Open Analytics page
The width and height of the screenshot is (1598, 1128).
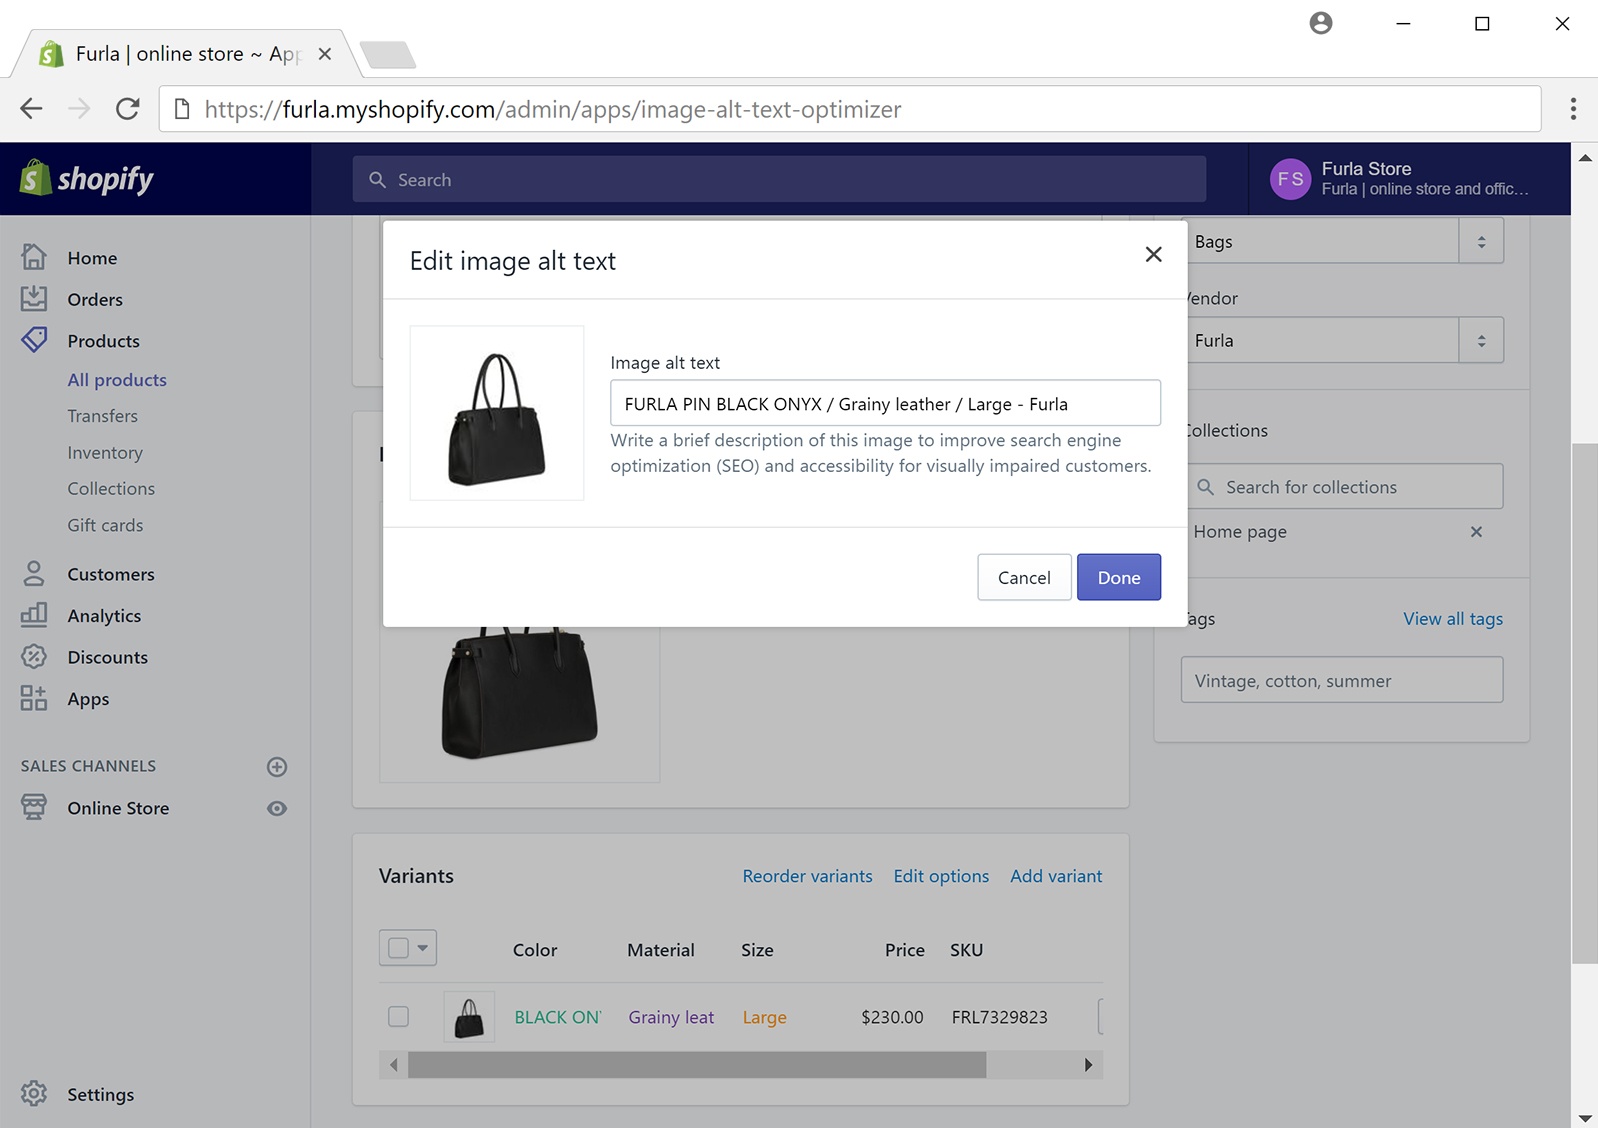(x=104, y=616)
